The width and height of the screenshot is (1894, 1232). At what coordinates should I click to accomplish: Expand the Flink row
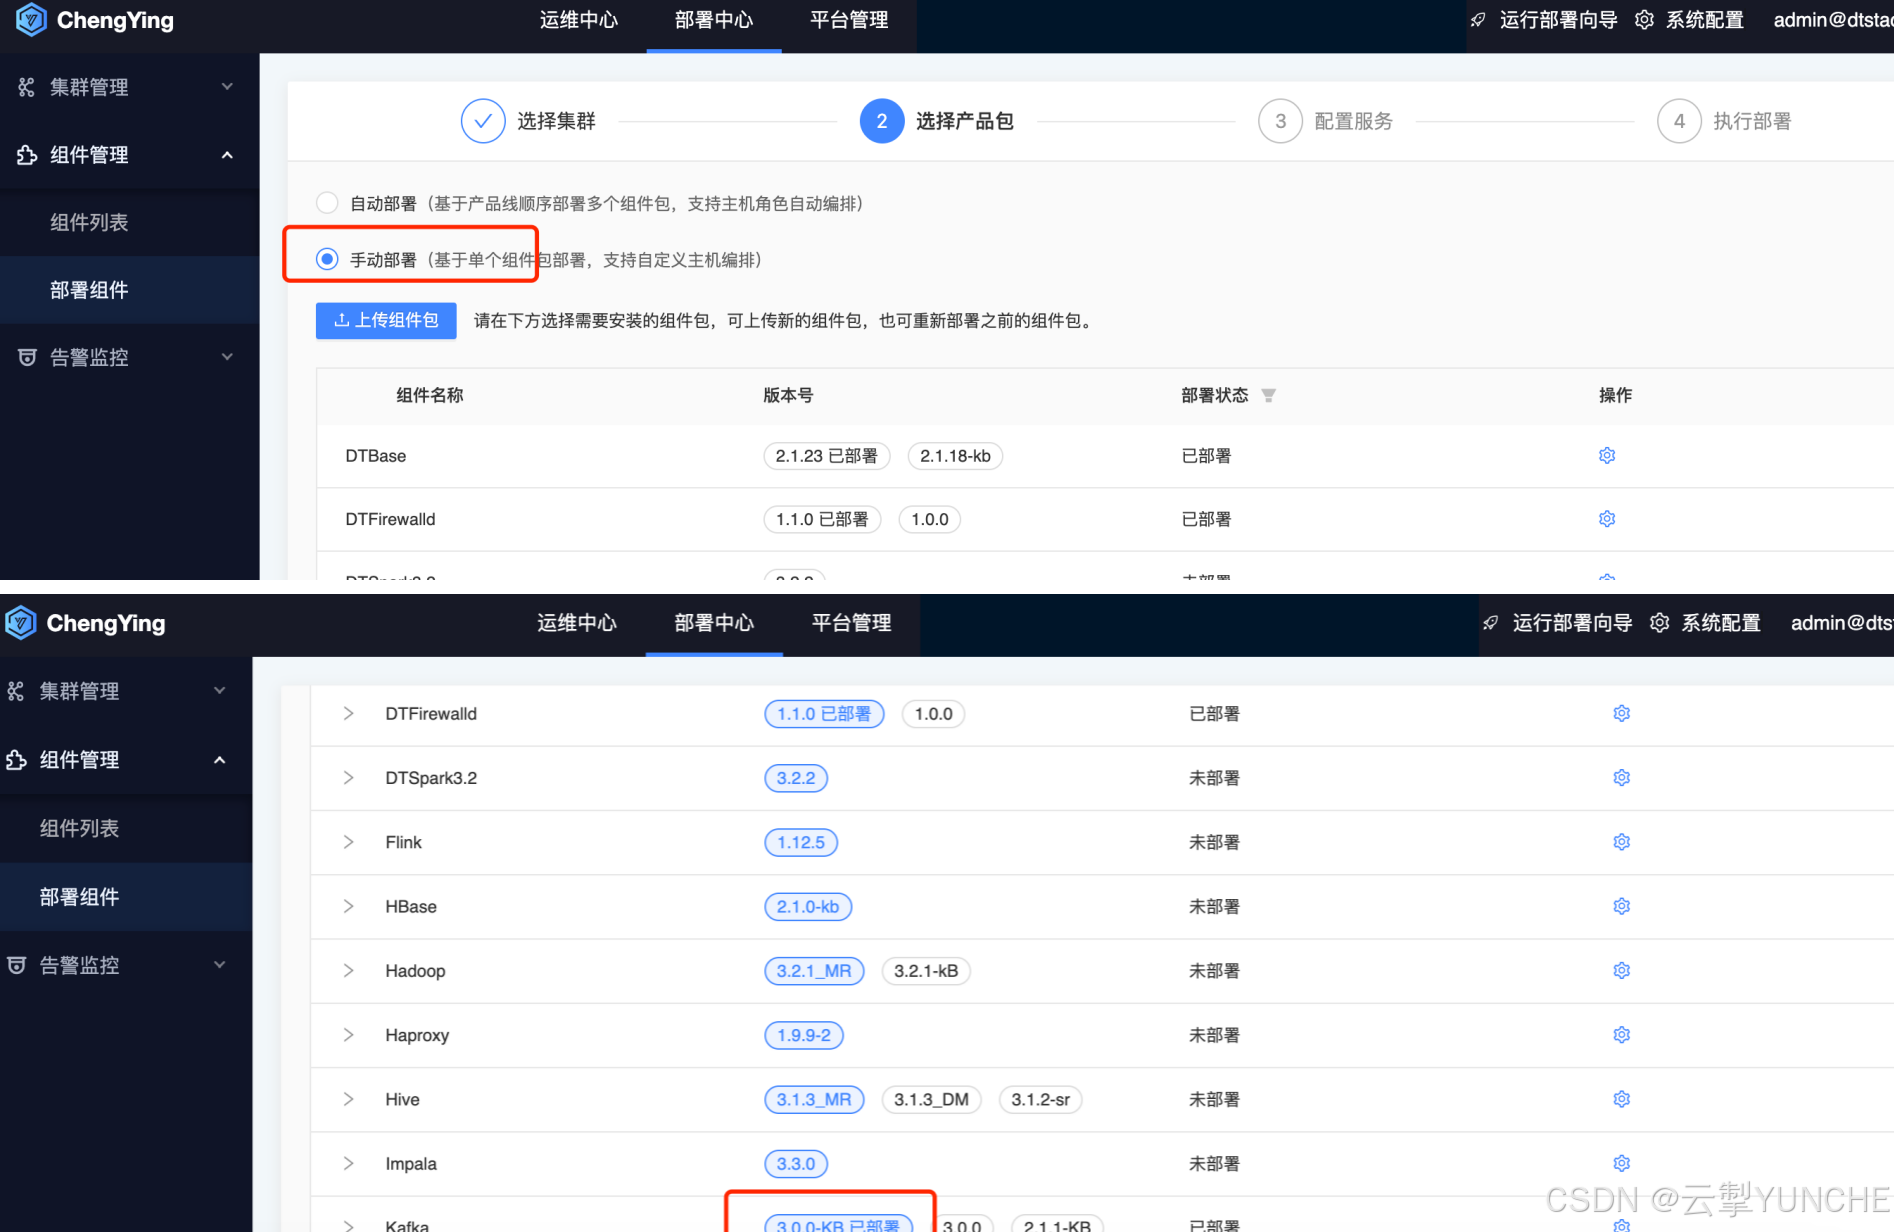click(348, 842)
